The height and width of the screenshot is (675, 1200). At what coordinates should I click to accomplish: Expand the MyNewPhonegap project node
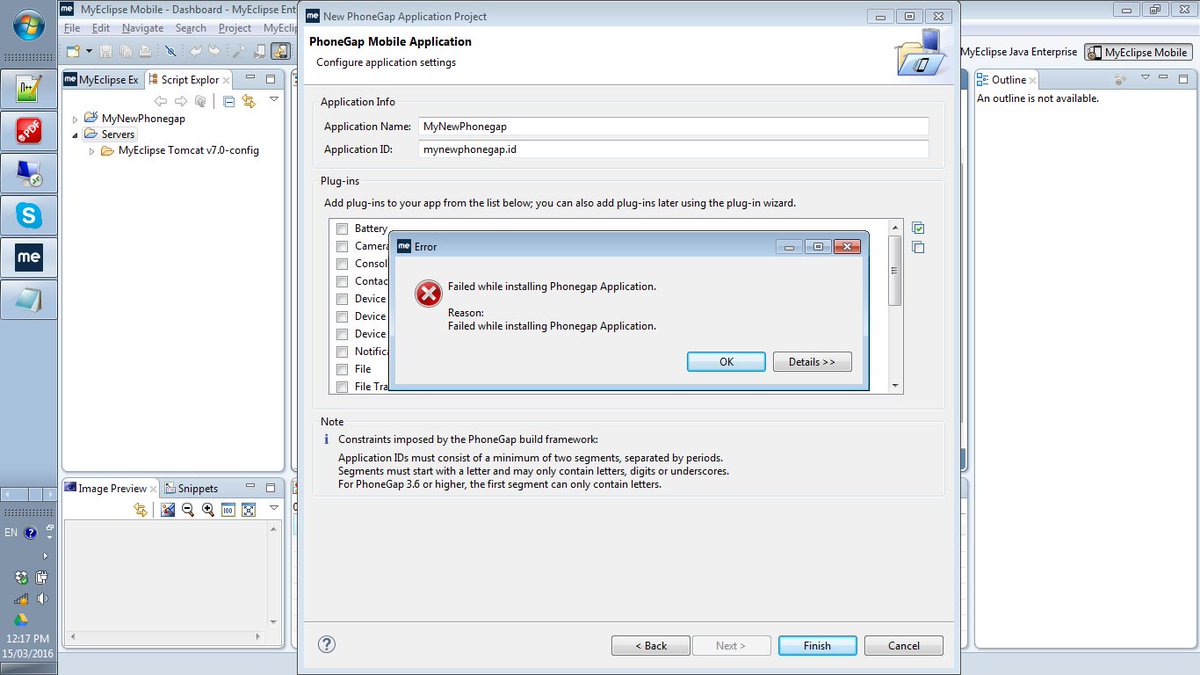[75, 119]
